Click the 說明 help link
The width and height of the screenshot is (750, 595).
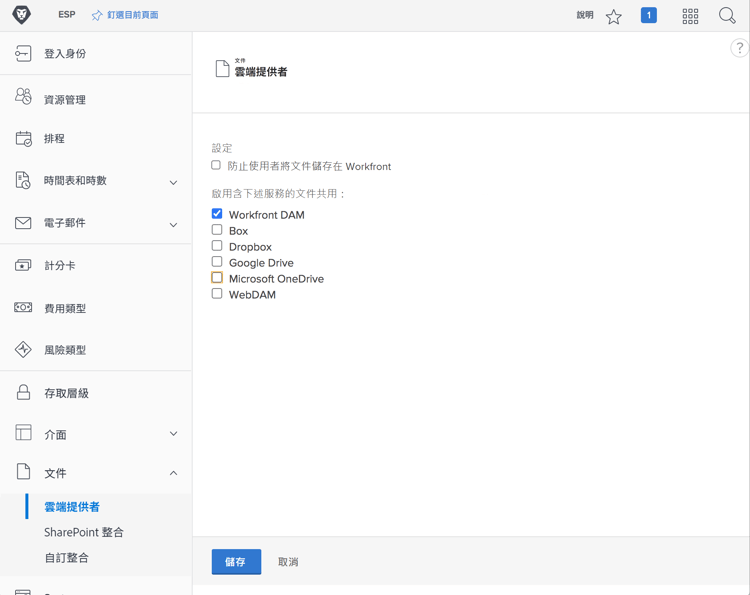tap(585, 15)
